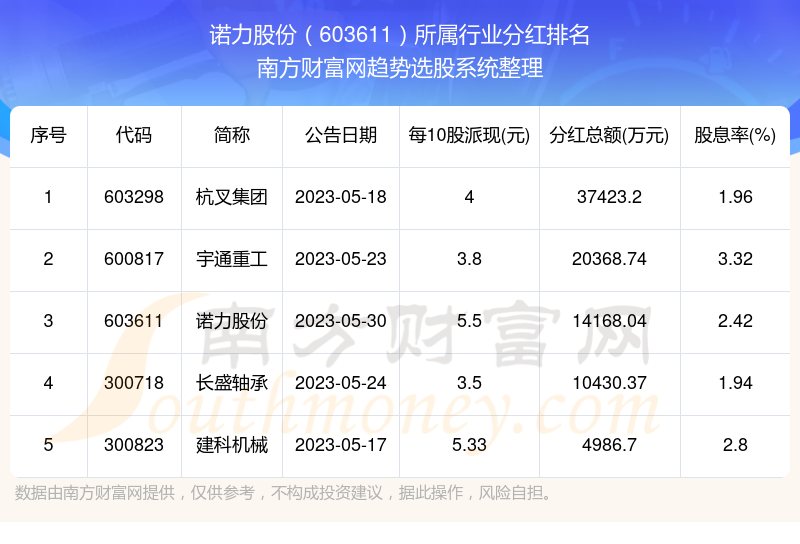800x544 pixels.
Task: Click per-10-share payout 5.33
Action: pyautogui.click(x=469, y=445)
